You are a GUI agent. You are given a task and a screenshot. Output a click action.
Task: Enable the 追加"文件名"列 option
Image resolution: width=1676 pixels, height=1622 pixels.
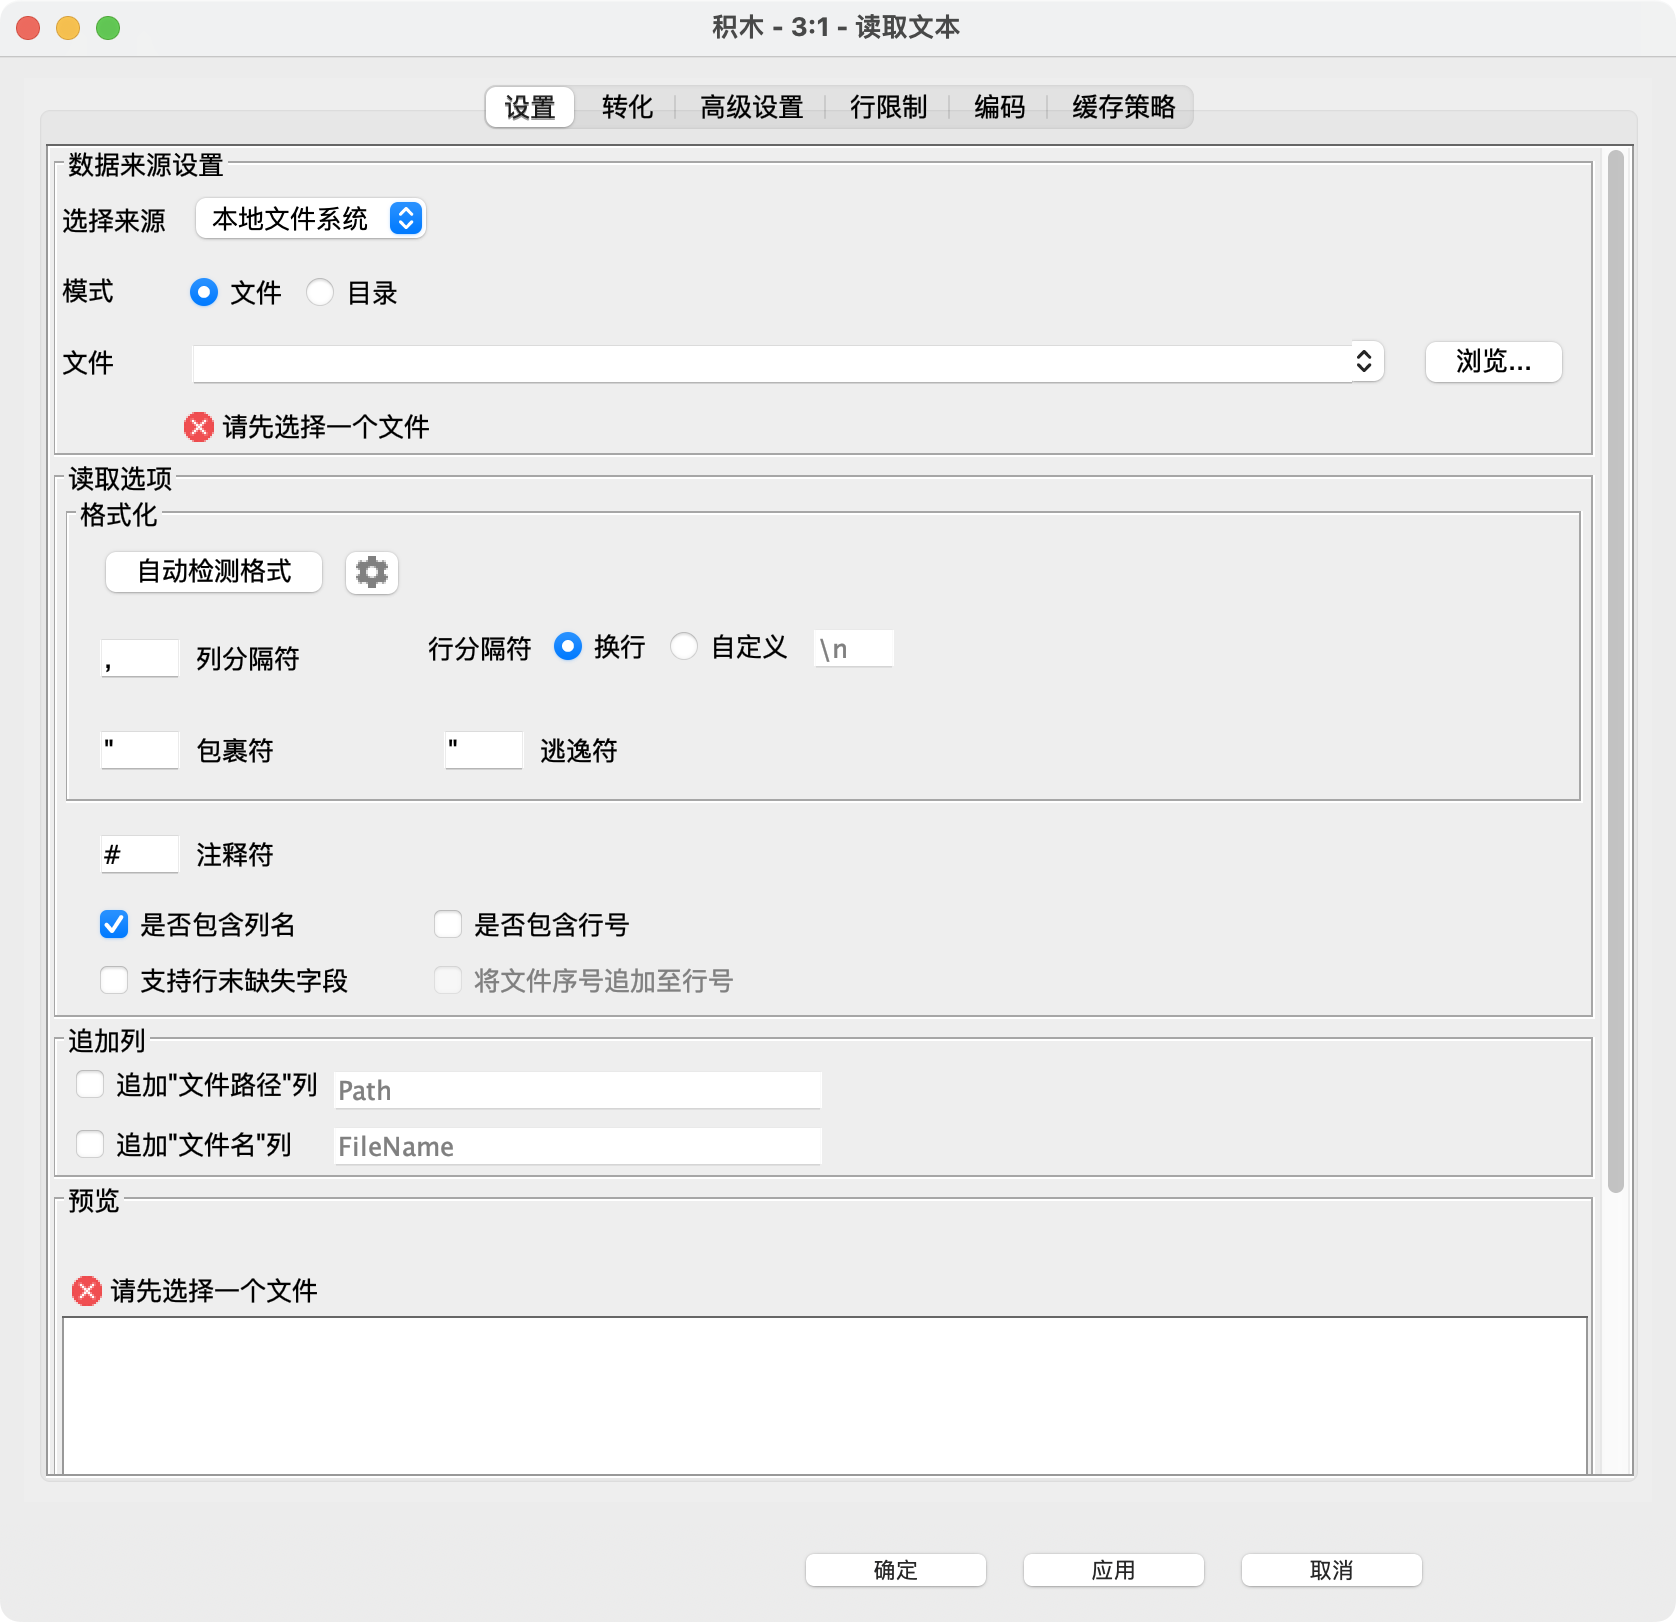[89, 1145]
